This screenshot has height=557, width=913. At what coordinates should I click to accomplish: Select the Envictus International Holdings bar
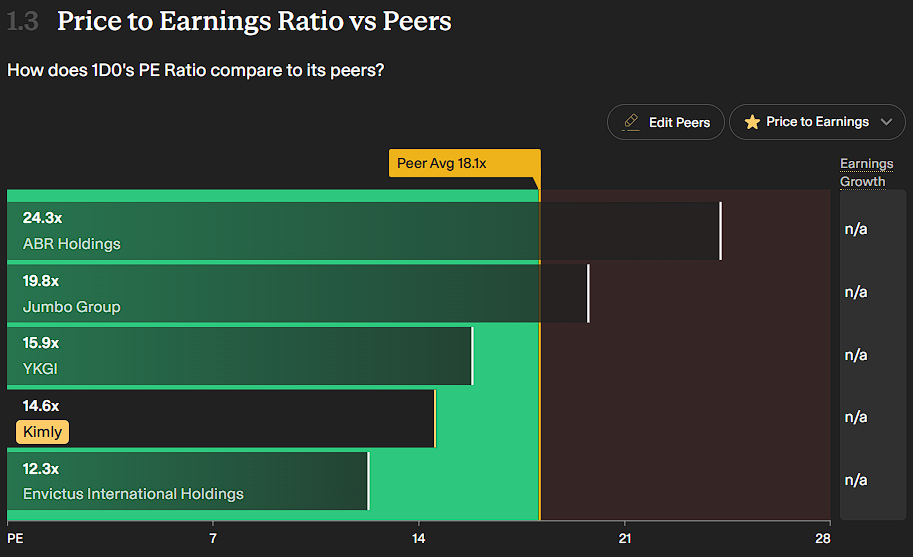tap(190, 481)
